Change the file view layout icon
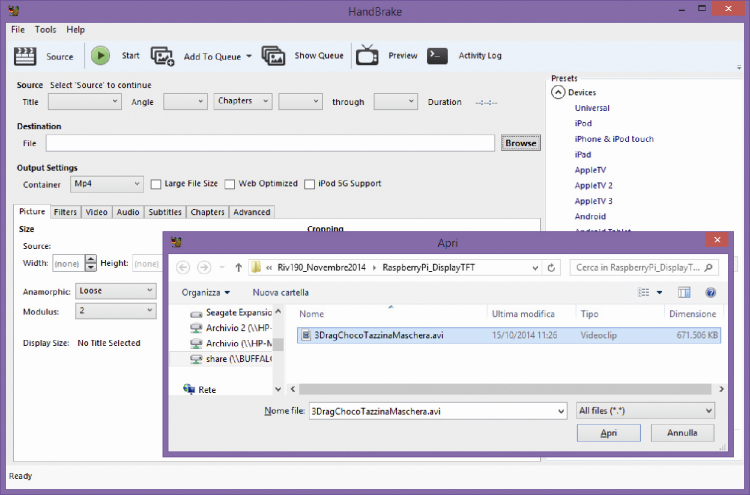 pyautogui.click(x=644, y=292)
